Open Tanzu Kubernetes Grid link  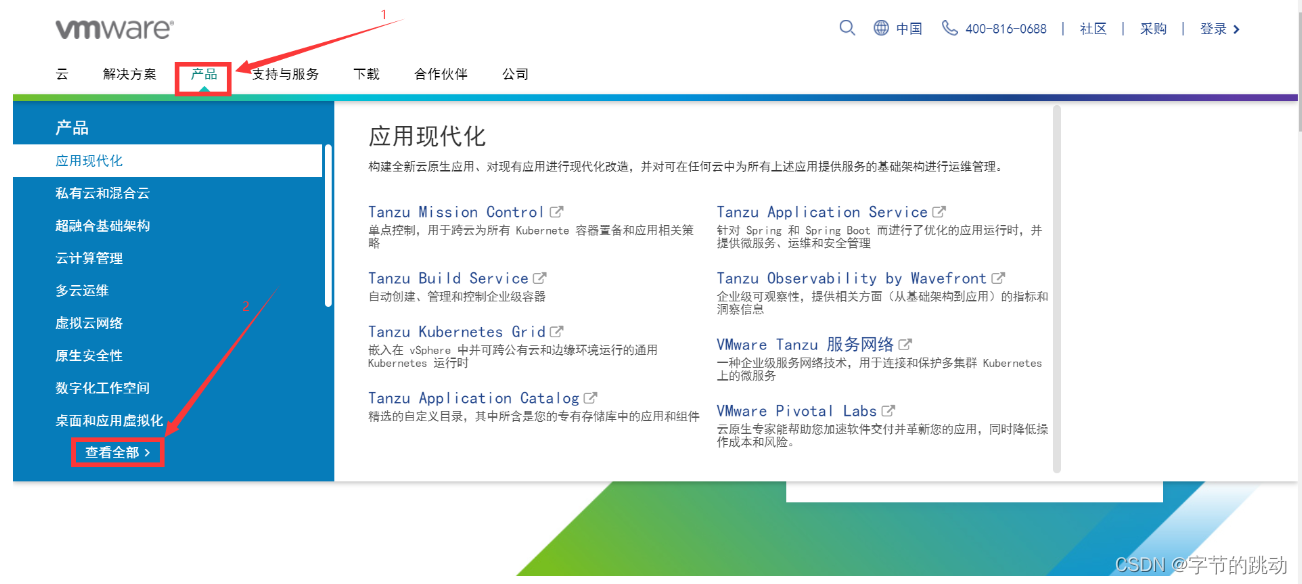pos(457,331)
